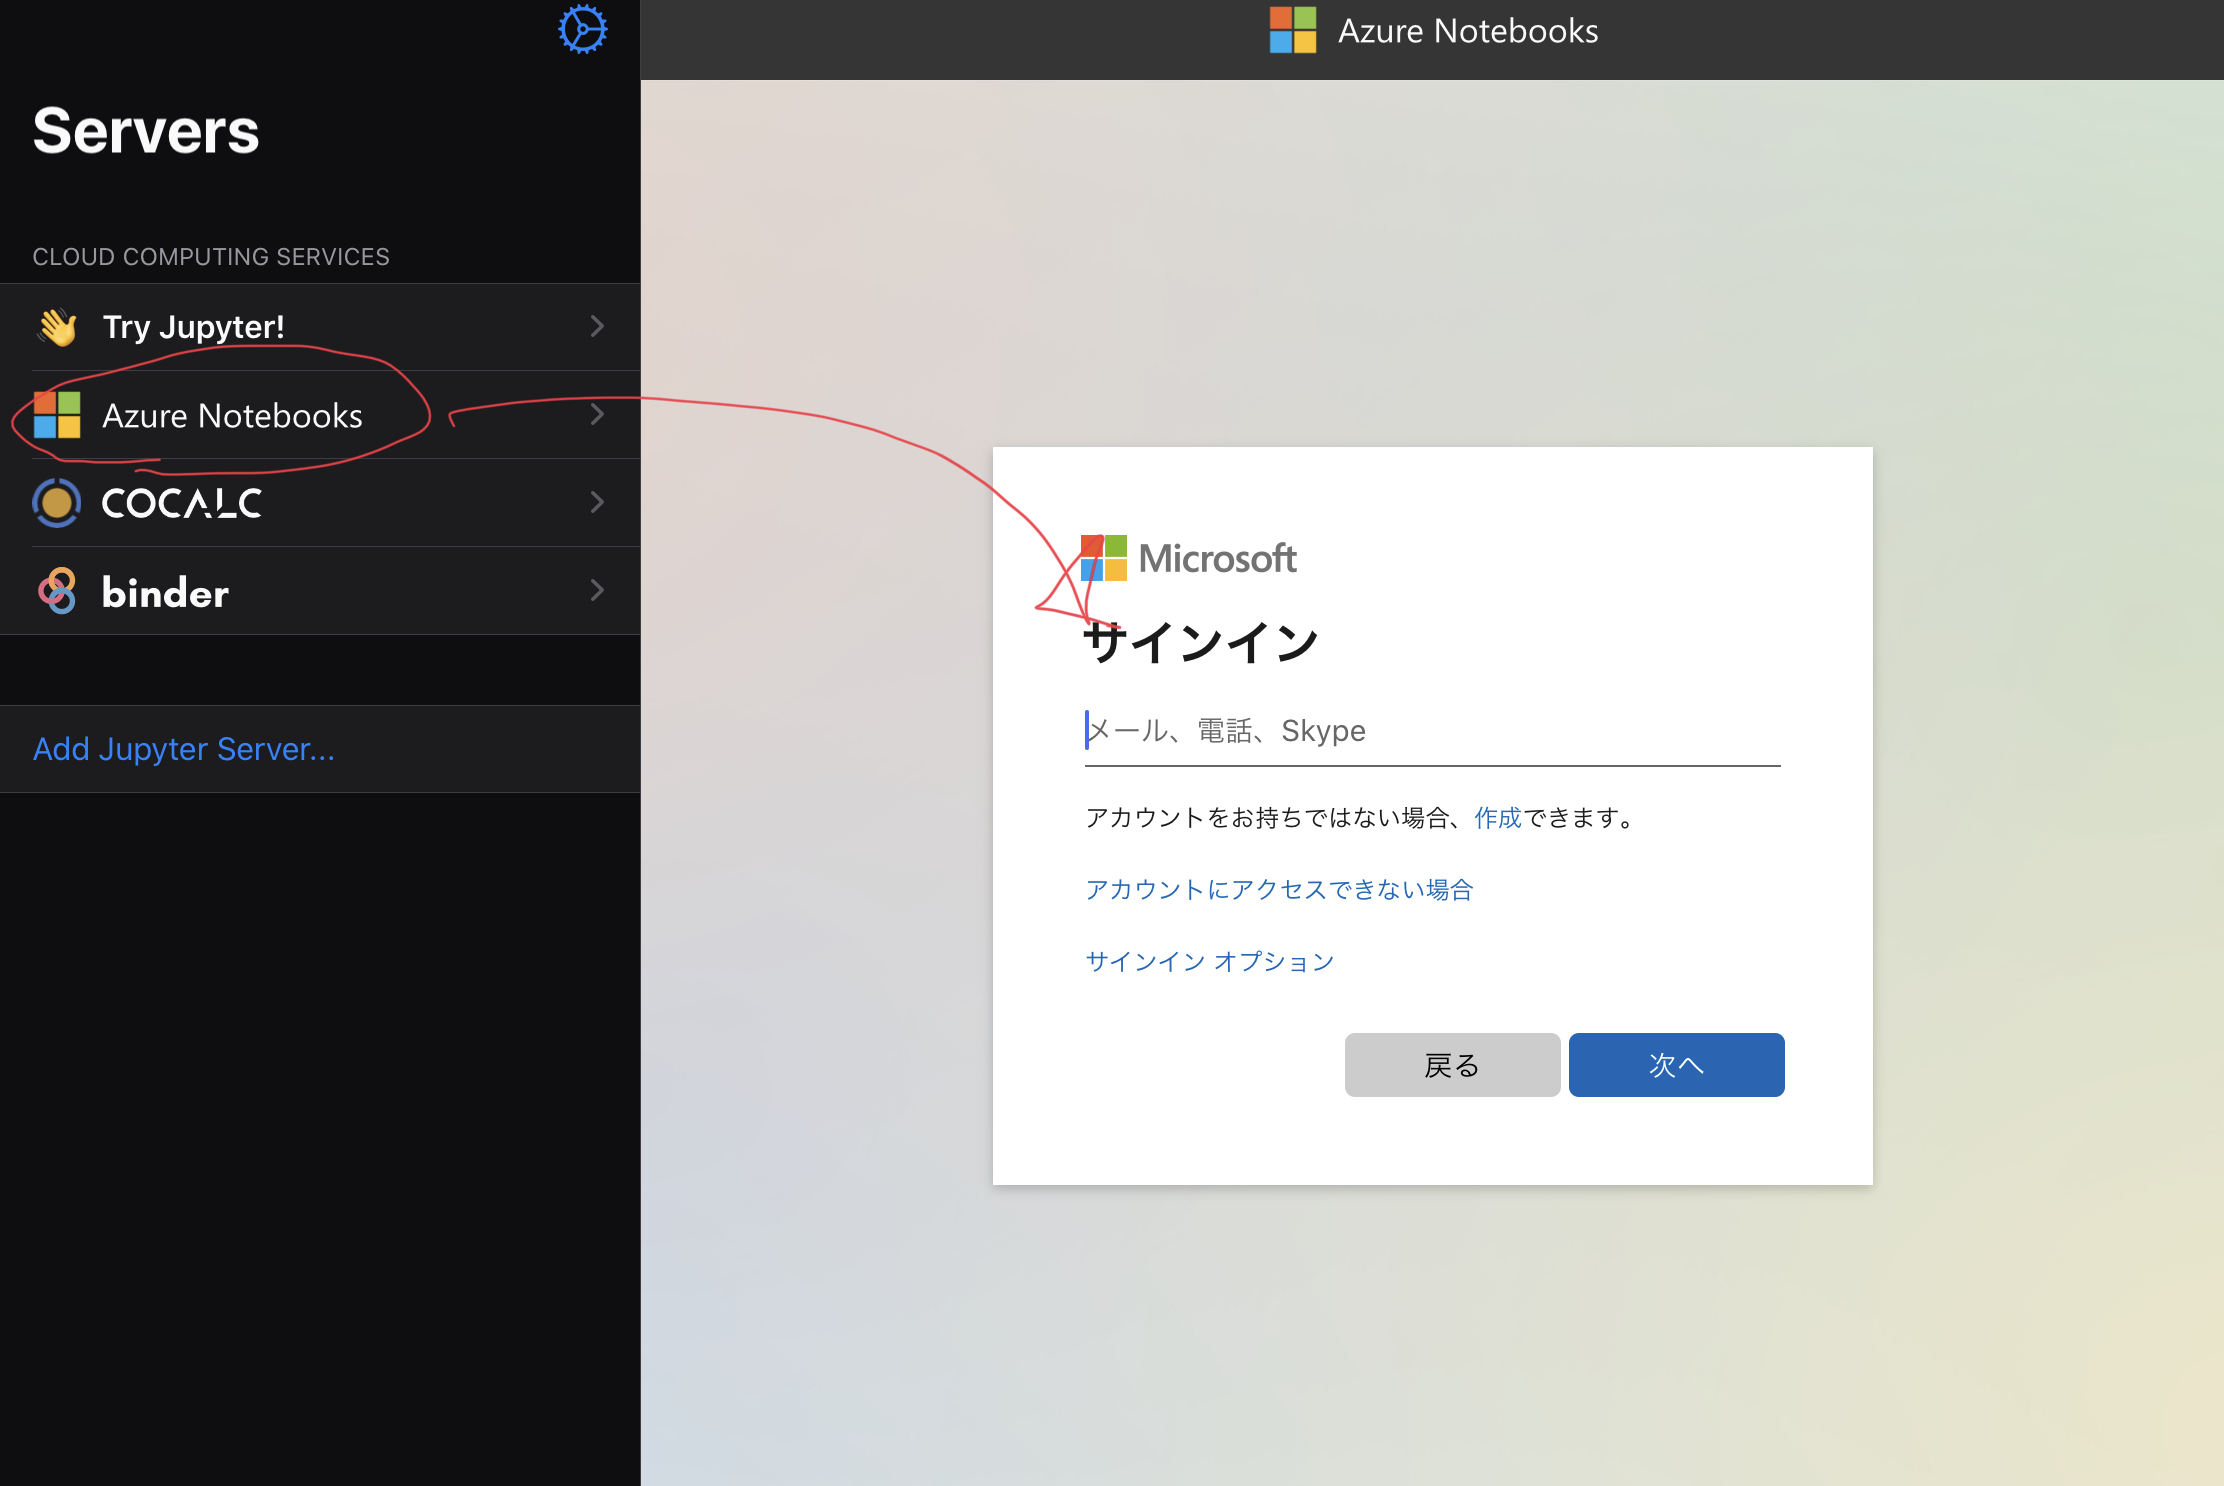Screen dimensions: 2224x1486
Task: Click the Microsoft logo in sign-in card
Action: tap(1104, 558)
